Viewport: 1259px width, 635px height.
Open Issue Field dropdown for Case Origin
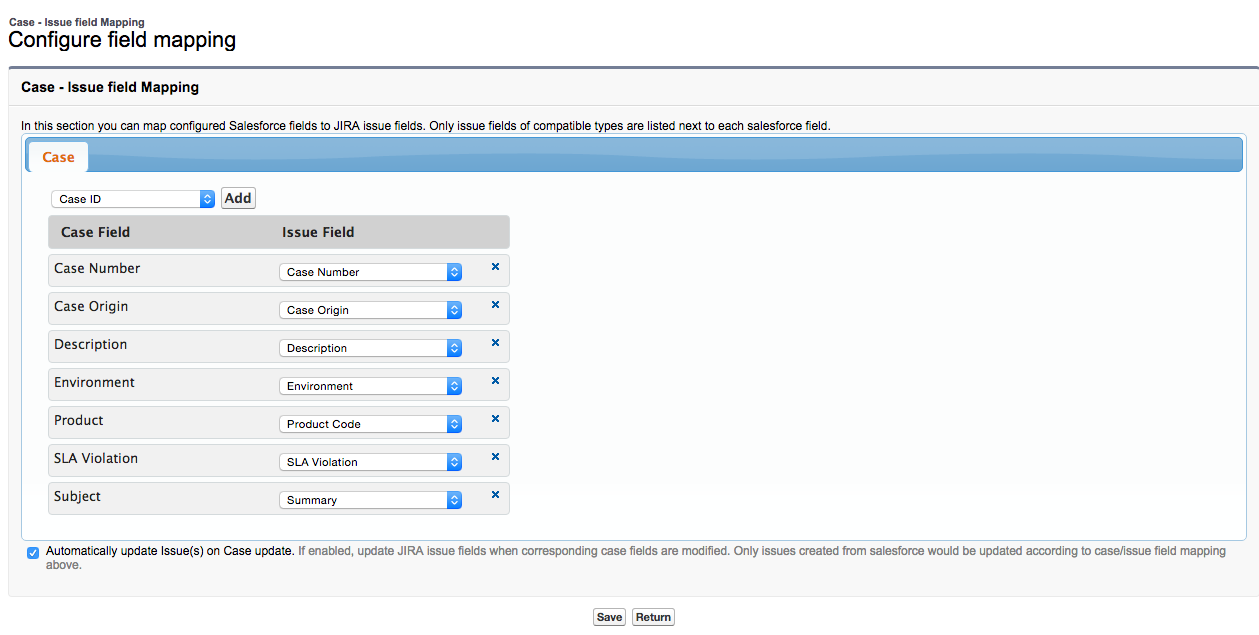370,310
